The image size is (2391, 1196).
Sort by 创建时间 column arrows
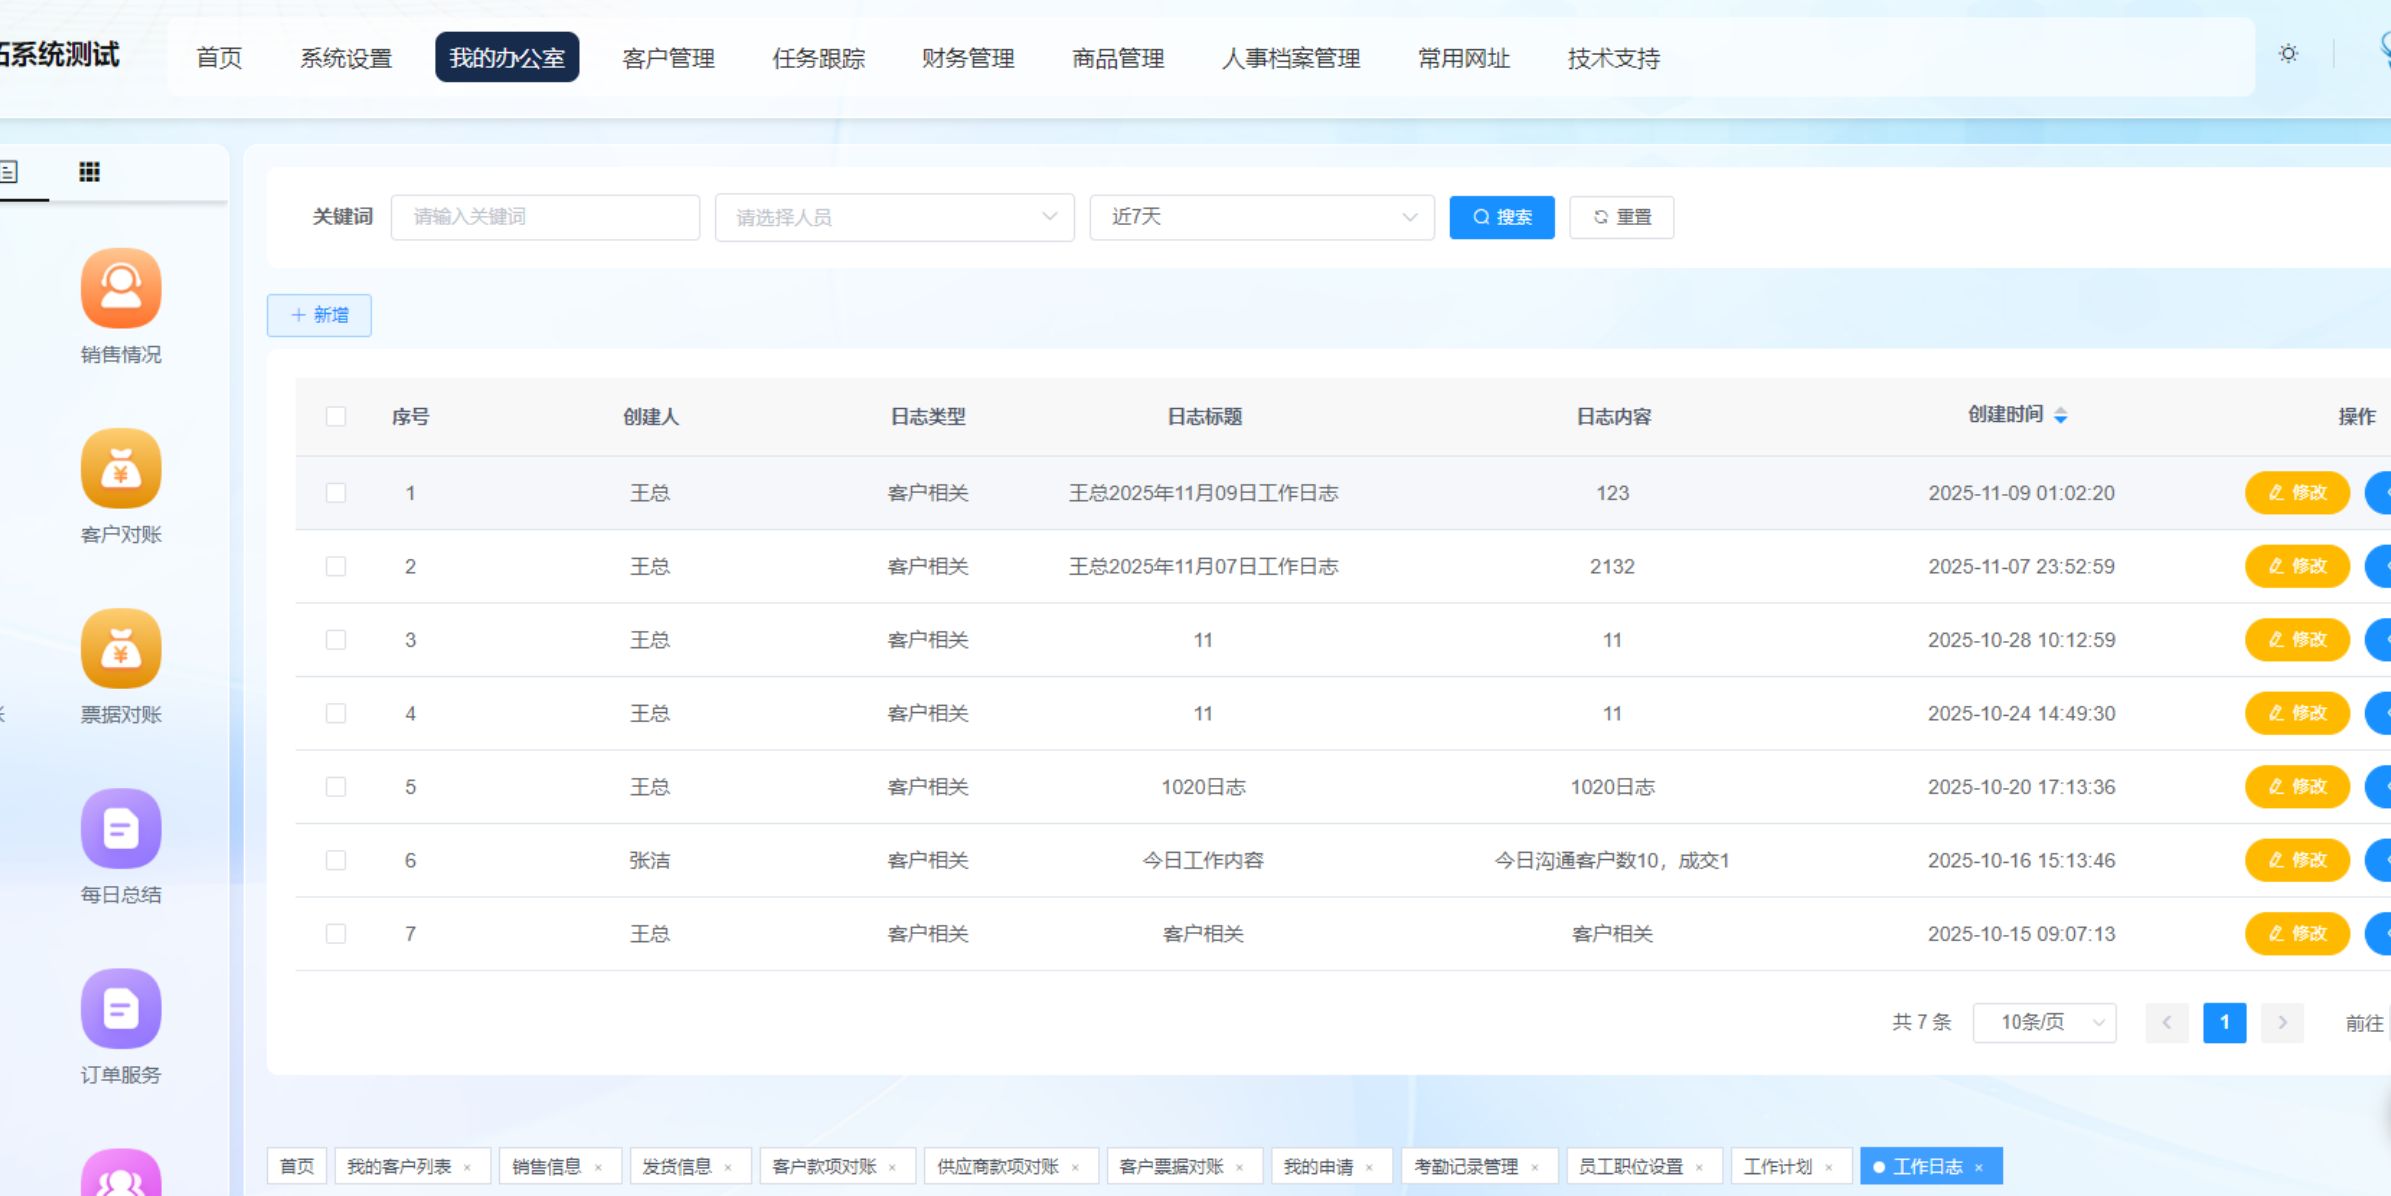click(x=2060, y=415)
